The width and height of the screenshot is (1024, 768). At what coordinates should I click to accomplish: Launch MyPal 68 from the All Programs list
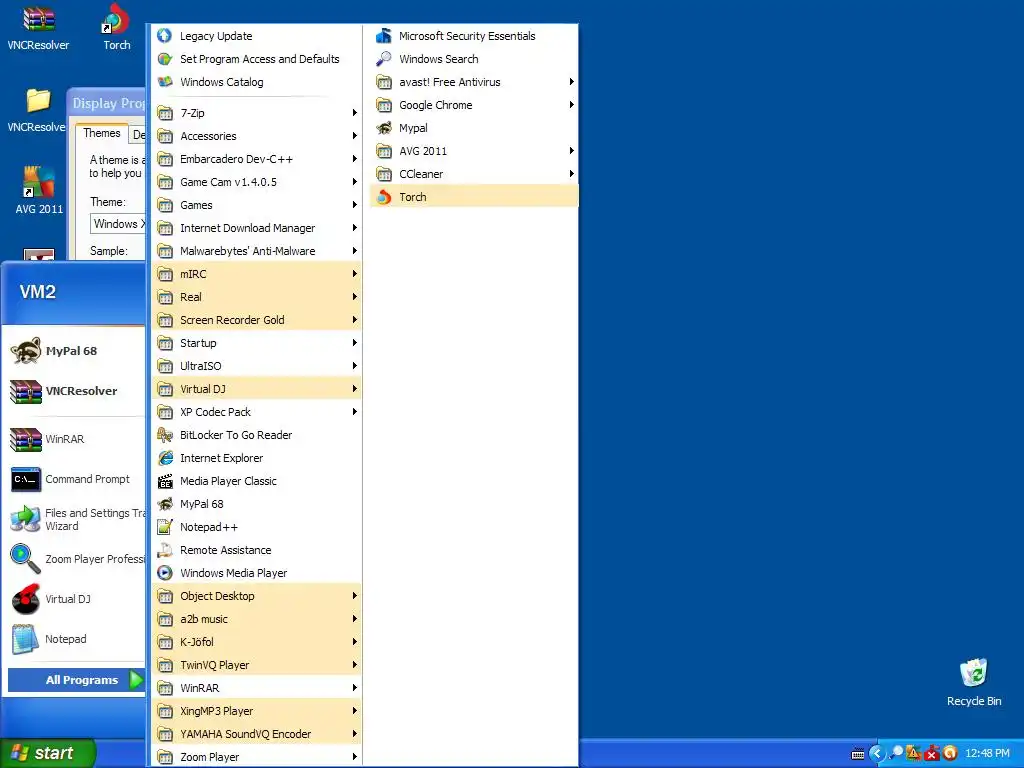click(x=256, y=504)
